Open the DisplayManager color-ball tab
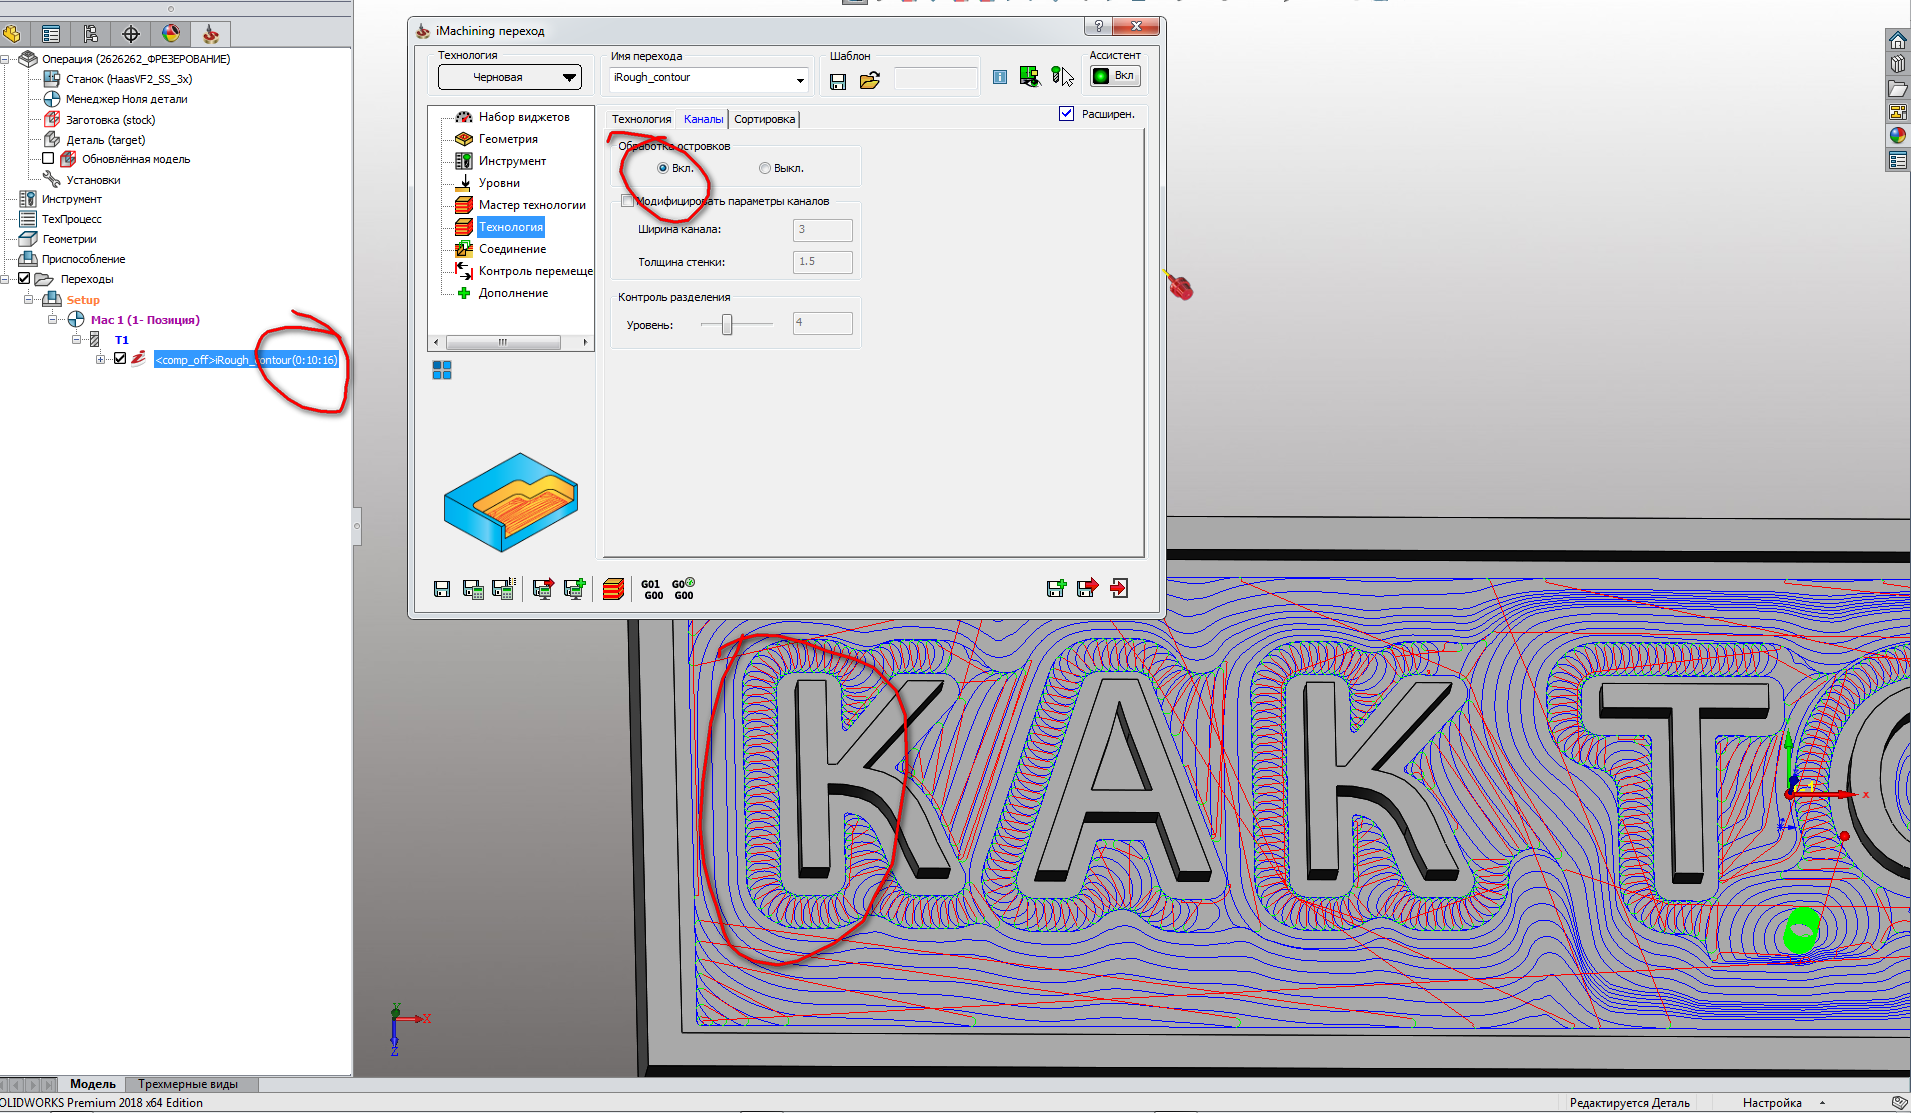The width and height of the screenshot is (1911, 1113). click(171, 34)
